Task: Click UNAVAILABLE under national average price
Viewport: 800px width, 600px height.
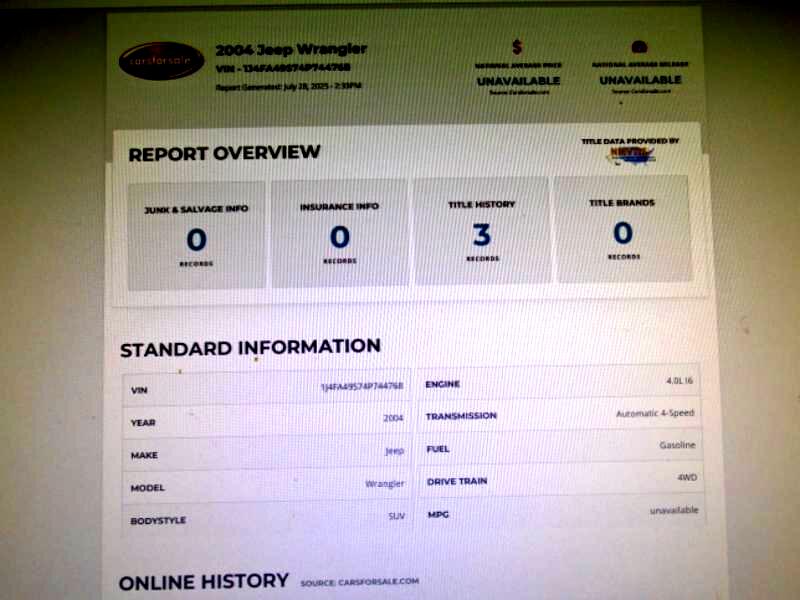Action: coord(518,81)
